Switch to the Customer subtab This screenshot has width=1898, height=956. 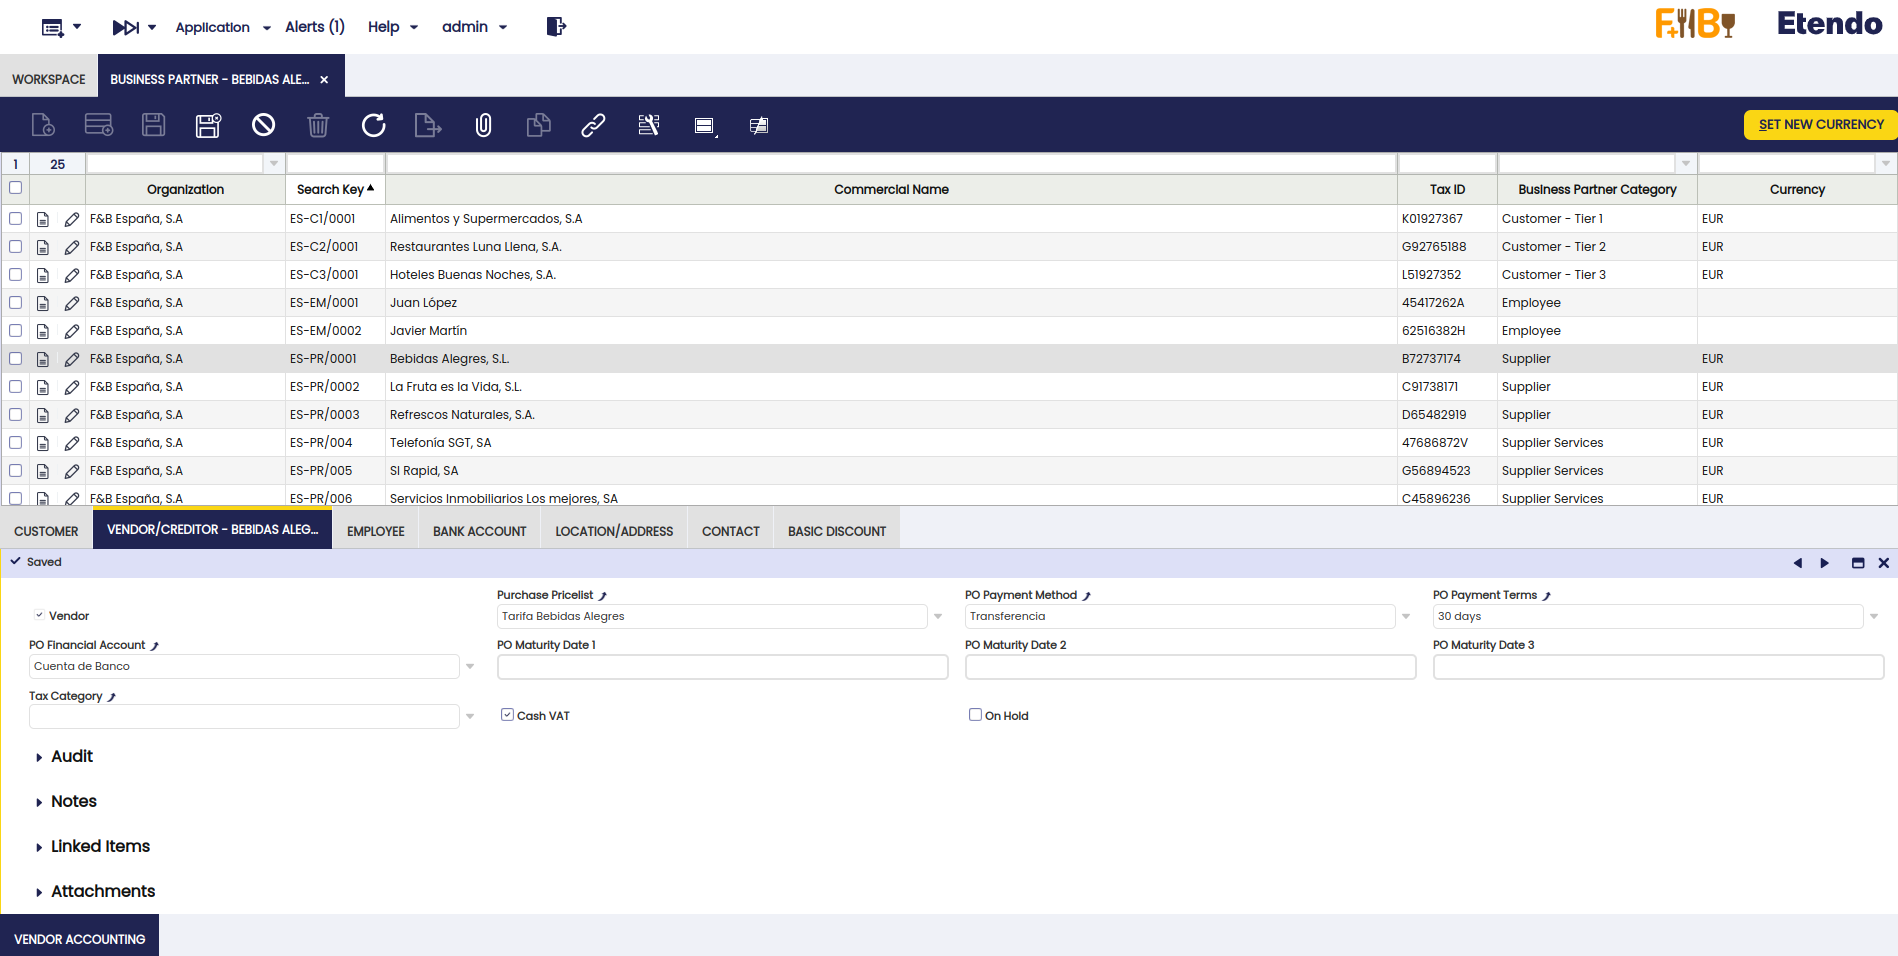coord(46,531)
